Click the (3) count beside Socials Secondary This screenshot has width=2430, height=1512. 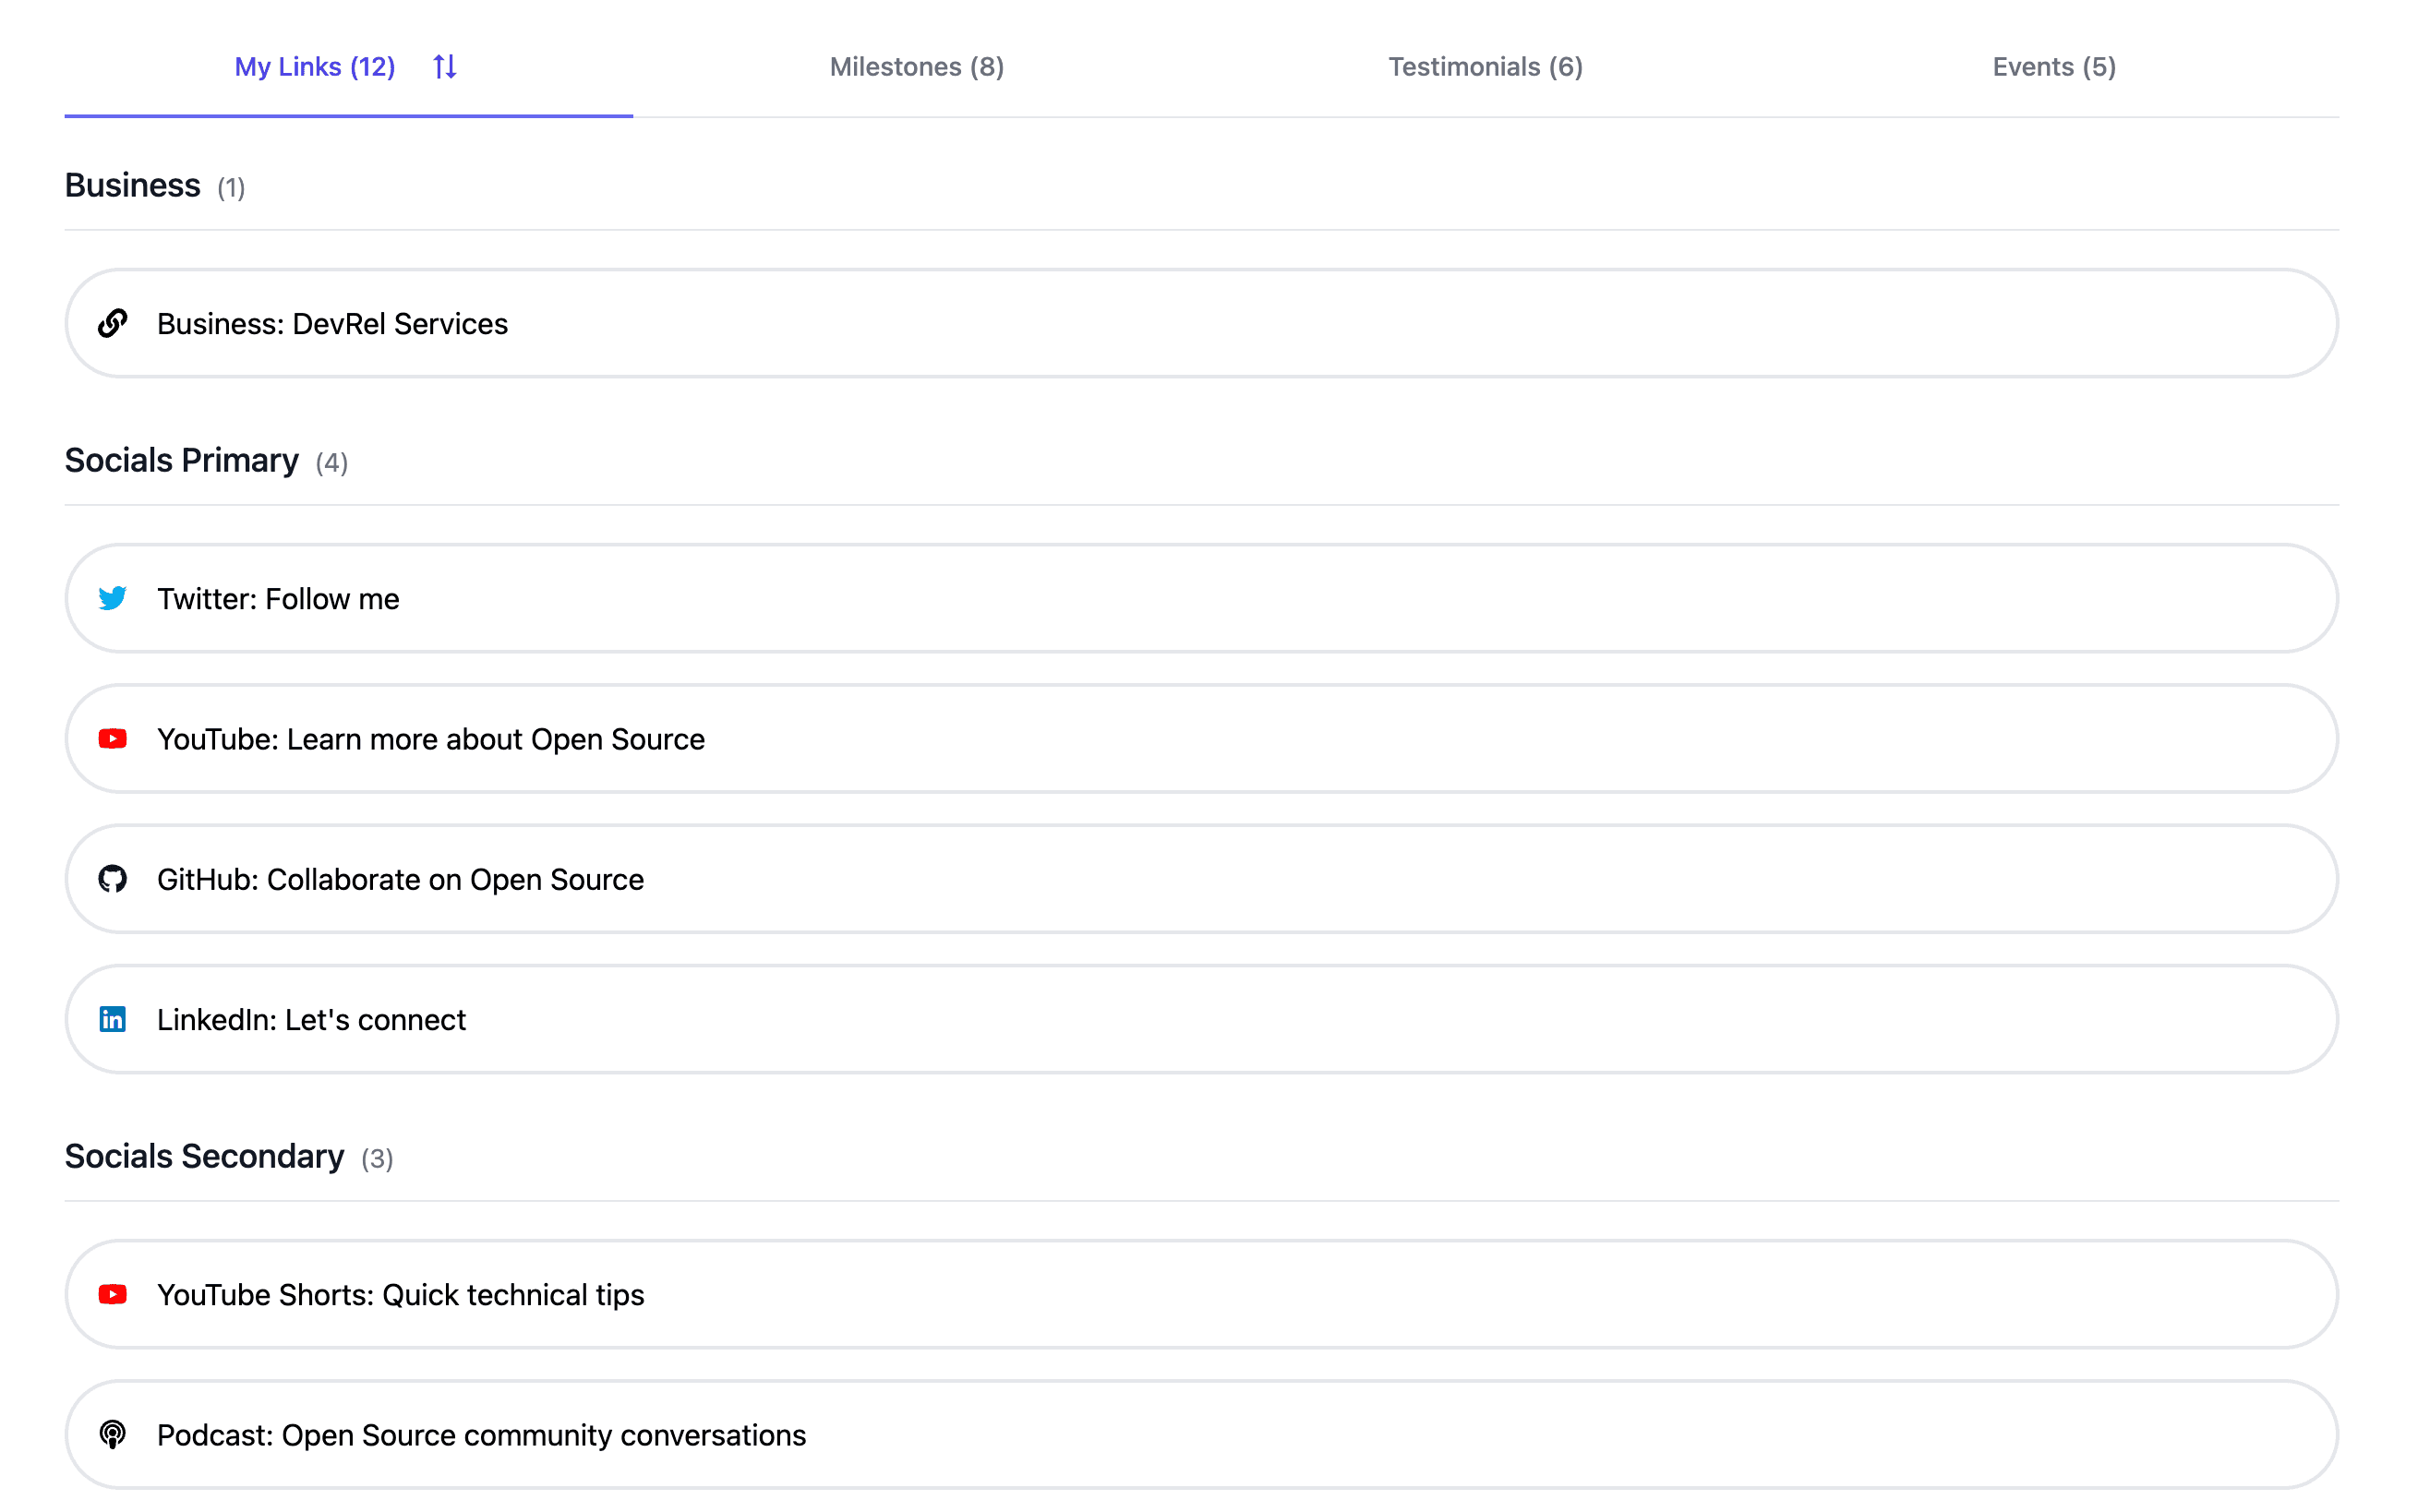click(377, 1159)
